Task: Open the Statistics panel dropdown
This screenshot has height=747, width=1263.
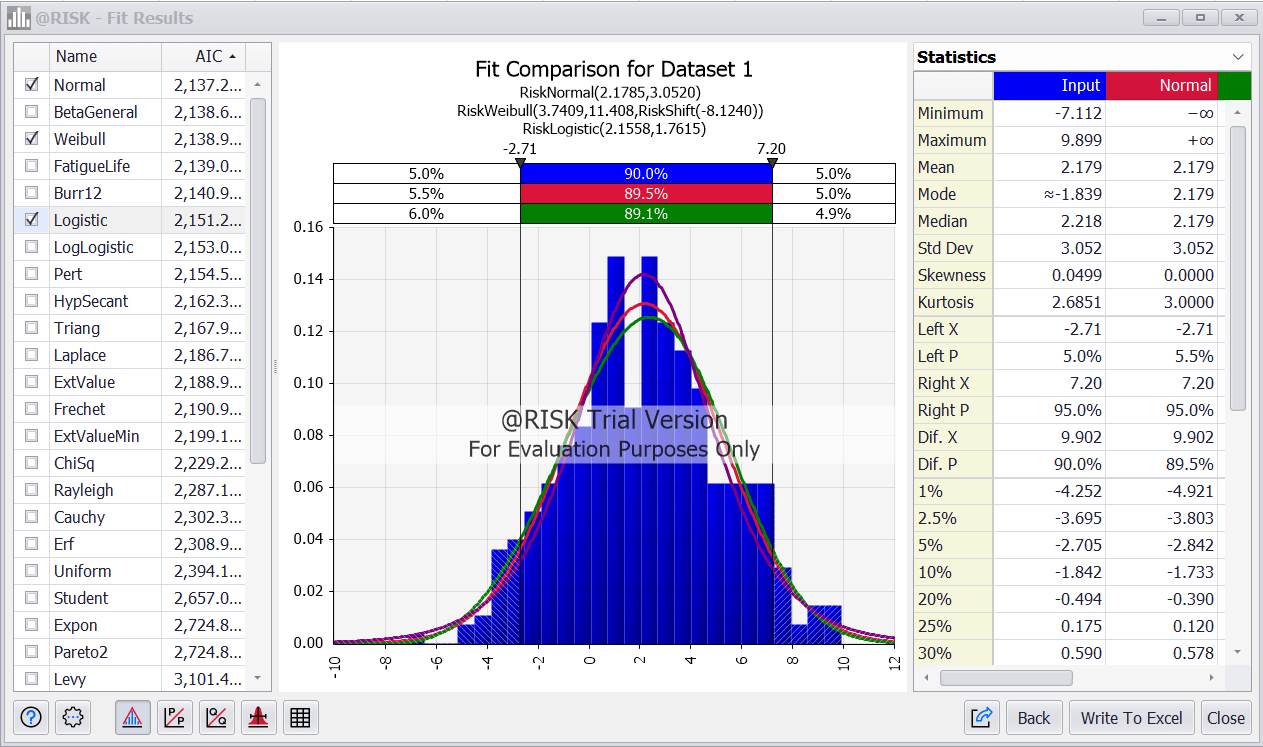Action: [1240, 57]
